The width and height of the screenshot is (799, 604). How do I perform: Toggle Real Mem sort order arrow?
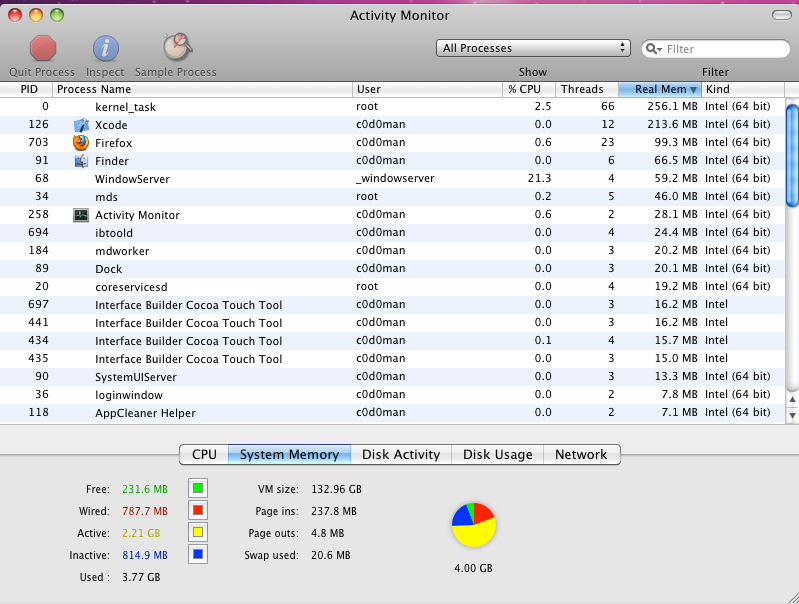[x=694, y=90]
